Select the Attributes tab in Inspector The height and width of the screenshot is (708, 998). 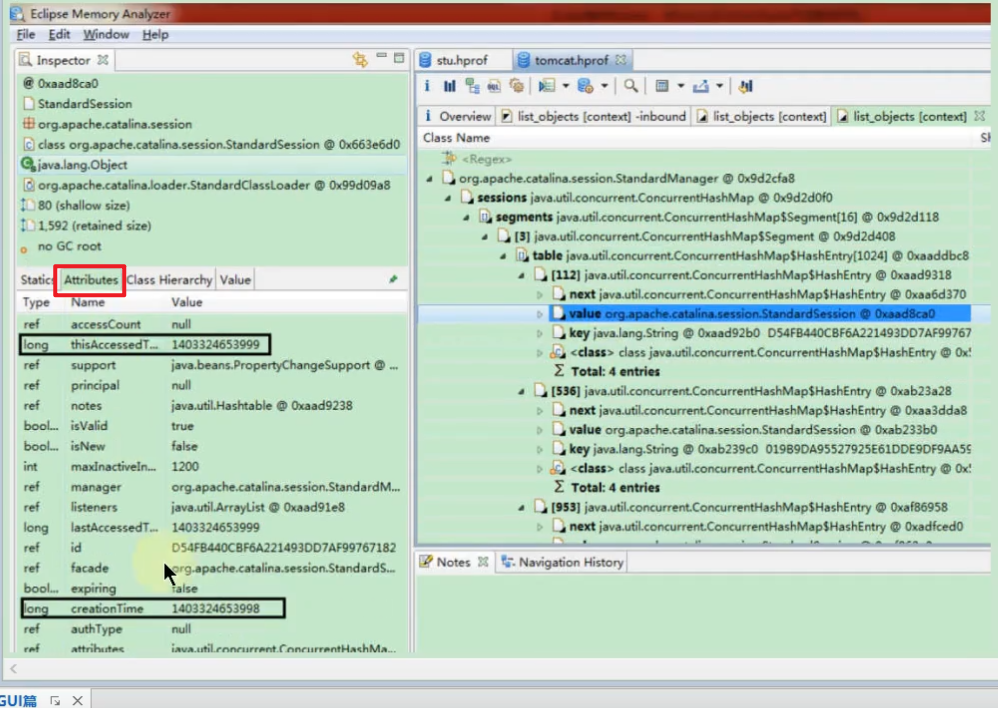[90, 280]
